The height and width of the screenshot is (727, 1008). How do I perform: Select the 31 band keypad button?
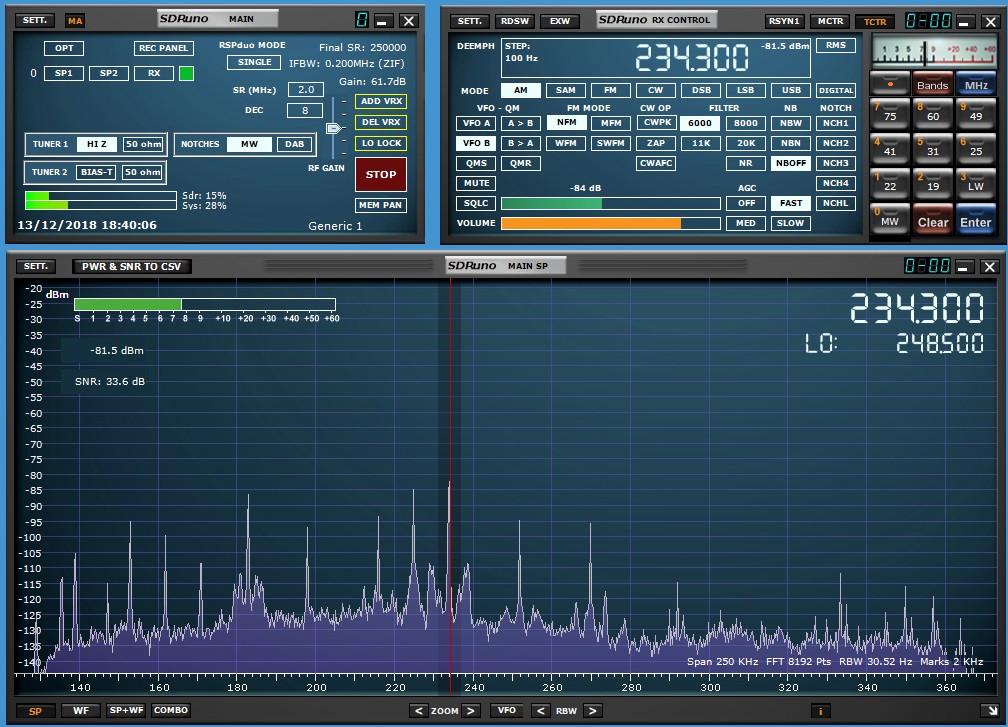(933, 149)
